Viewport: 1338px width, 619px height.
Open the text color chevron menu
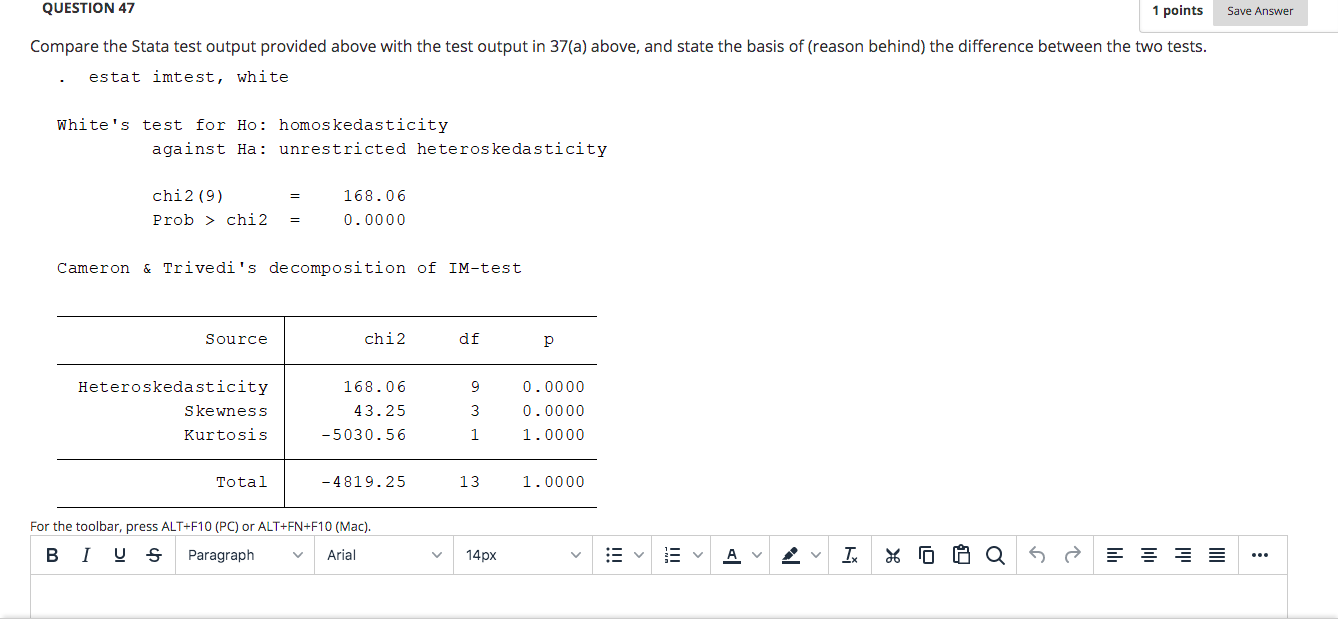[x=757, y=555]
